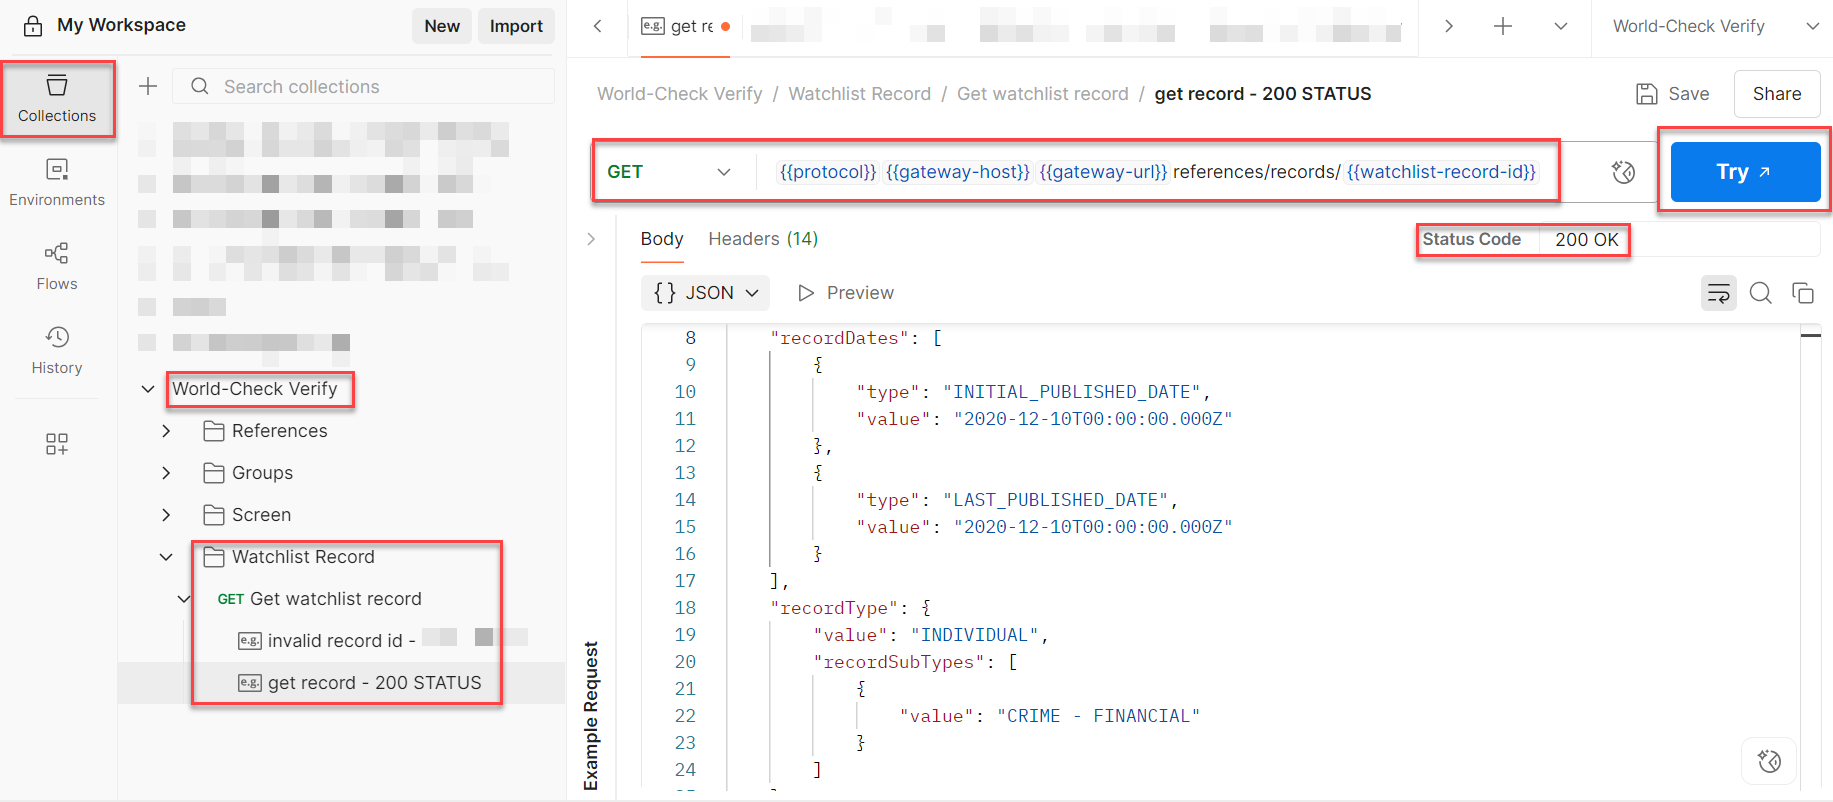Click the Share button
This screenshot has width=1833, height=802.
pos(1777,94)
